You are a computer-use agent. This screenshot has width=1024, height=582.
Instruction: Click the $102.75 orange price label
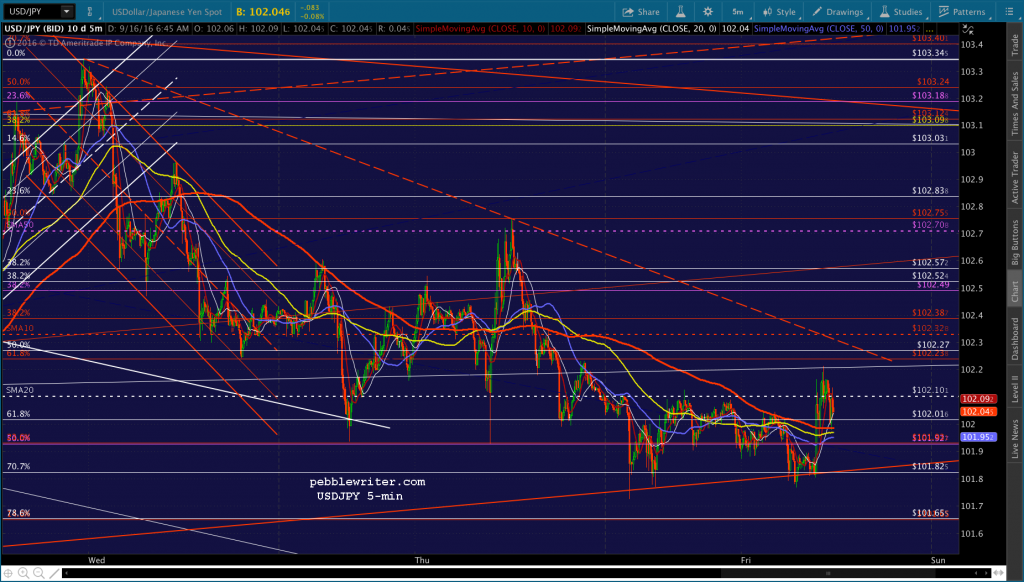[930, 212]
